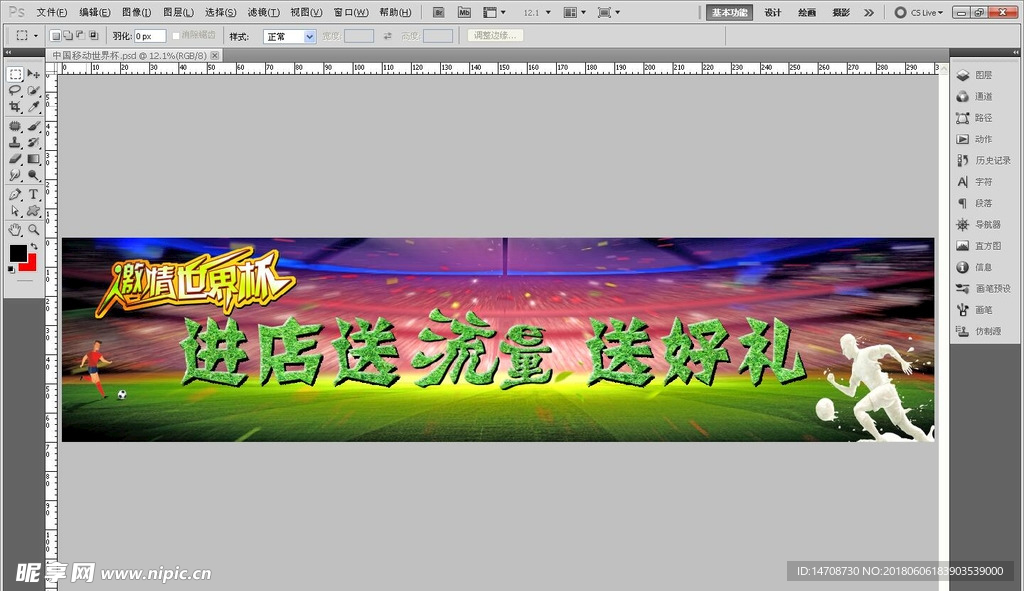
Task: Expand more workspaces with double chevron
Action: pyautogui.click(x=869, y=12)
